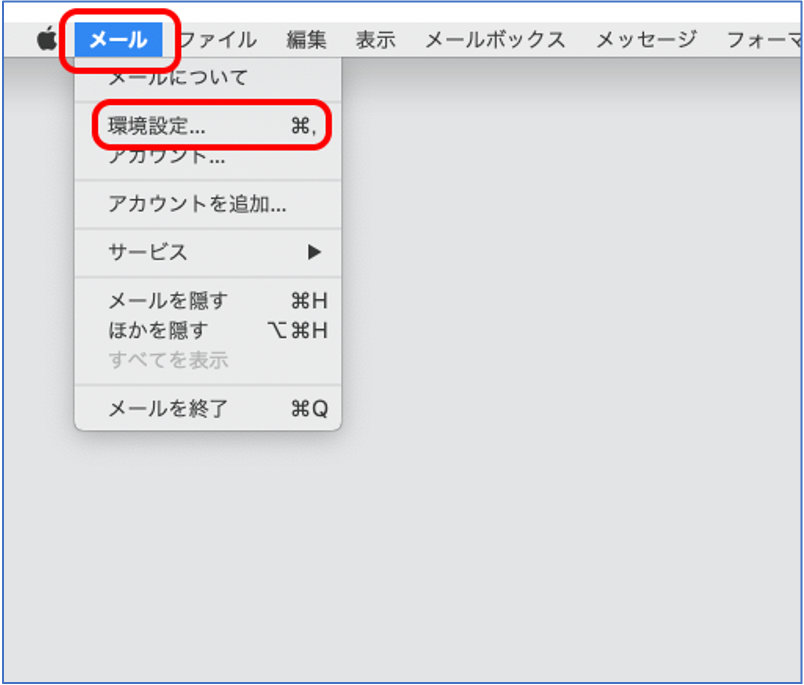Open the メッセージ menu

point(646,39)
